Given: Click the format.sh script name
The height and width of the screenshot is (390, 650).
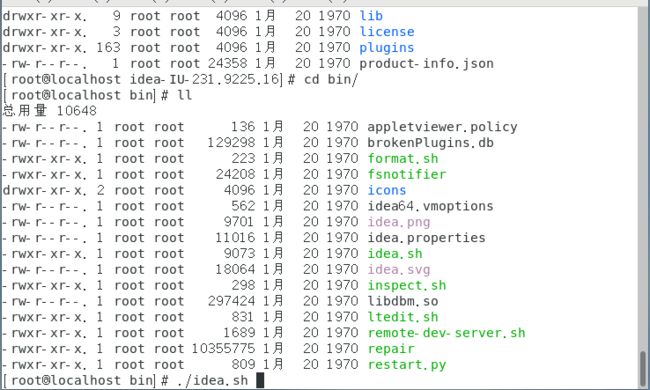Looking at the screenshot, I should coord(403,158).
